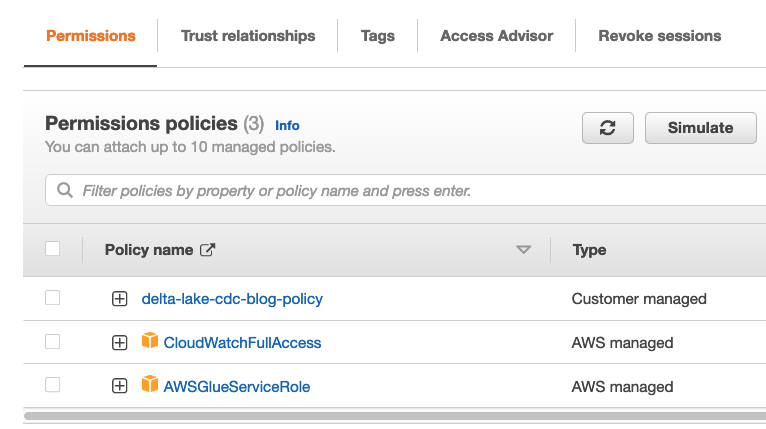Click the refresh policies icon button
The image size is (766, 429).
pos(607,128)
